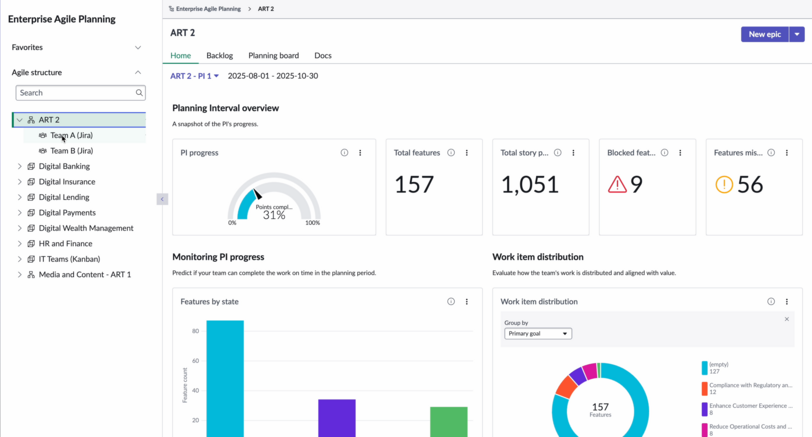Viewport: 812px width, 437px height.
Task: Click the ART 2 train icon in tree
Action: pyautogui.click(x=31, y=120)
